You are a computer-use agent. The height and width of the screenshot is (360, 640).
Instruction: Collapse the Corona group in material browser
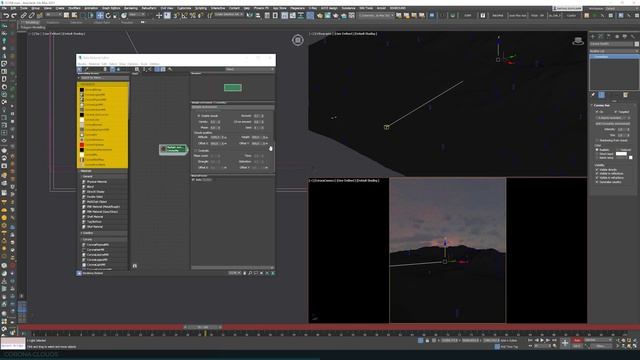[87, 240]
